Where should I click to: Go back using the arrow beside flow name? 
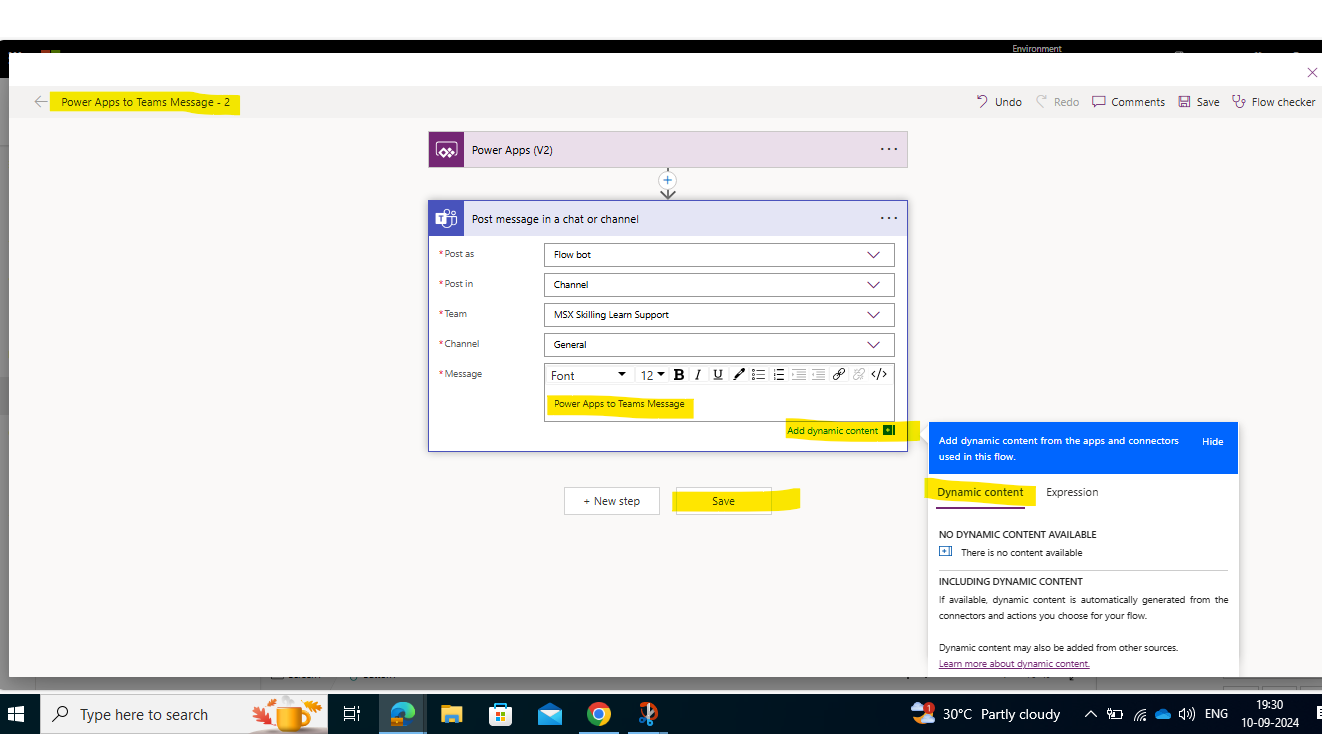tap(40, 102)
